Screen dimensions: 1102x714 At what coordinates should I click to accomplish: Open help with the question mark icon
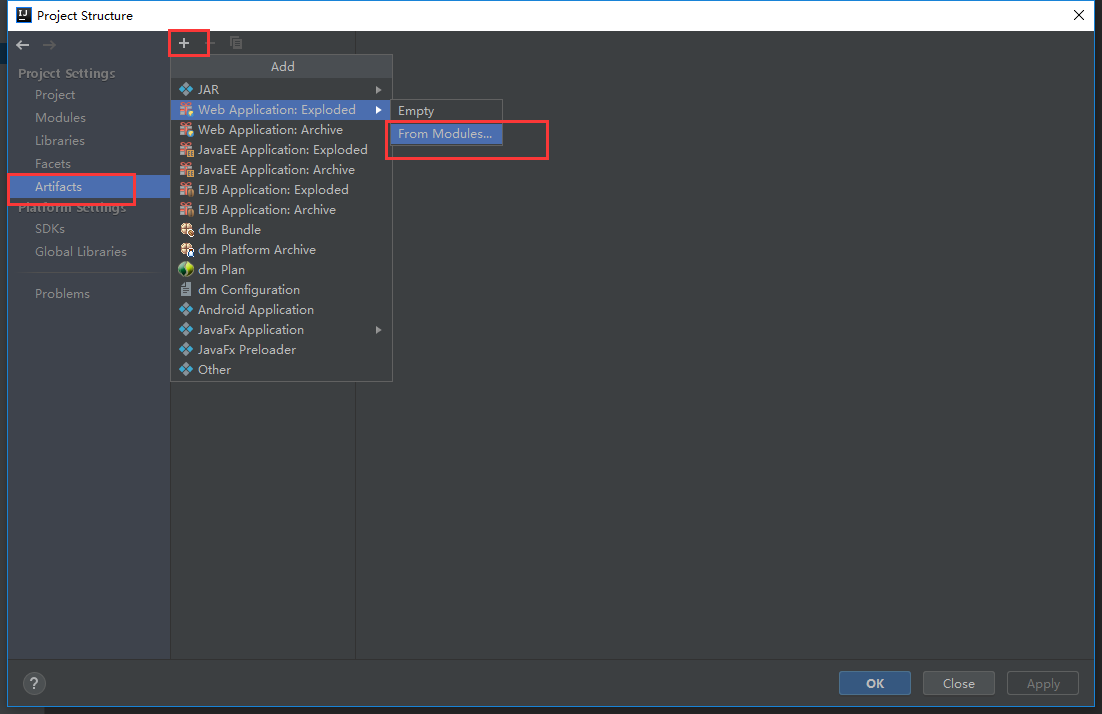coord(34,683)
